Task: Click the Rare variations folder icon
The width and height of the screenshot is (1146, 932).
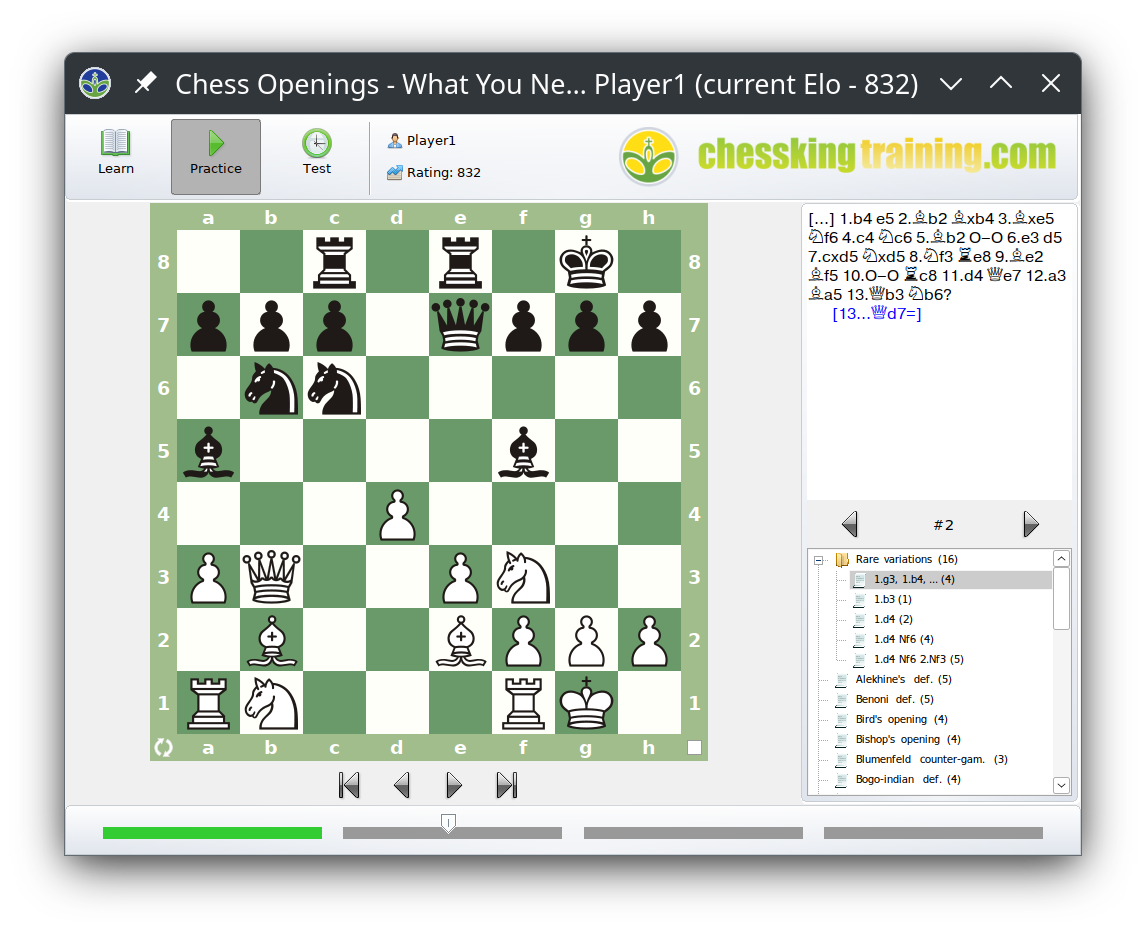Action: pyautogui.click(x=841, y=559)
